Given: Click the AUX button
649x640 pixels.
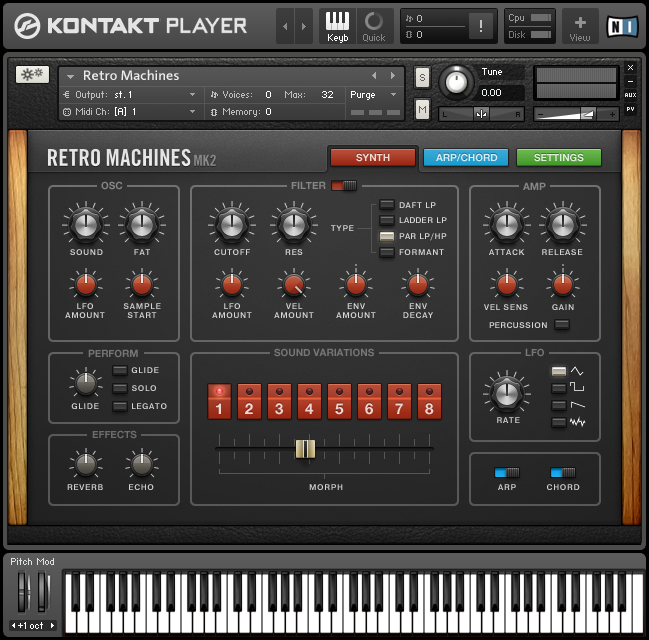Looking at the screenshot, I should tap(630, 95).
